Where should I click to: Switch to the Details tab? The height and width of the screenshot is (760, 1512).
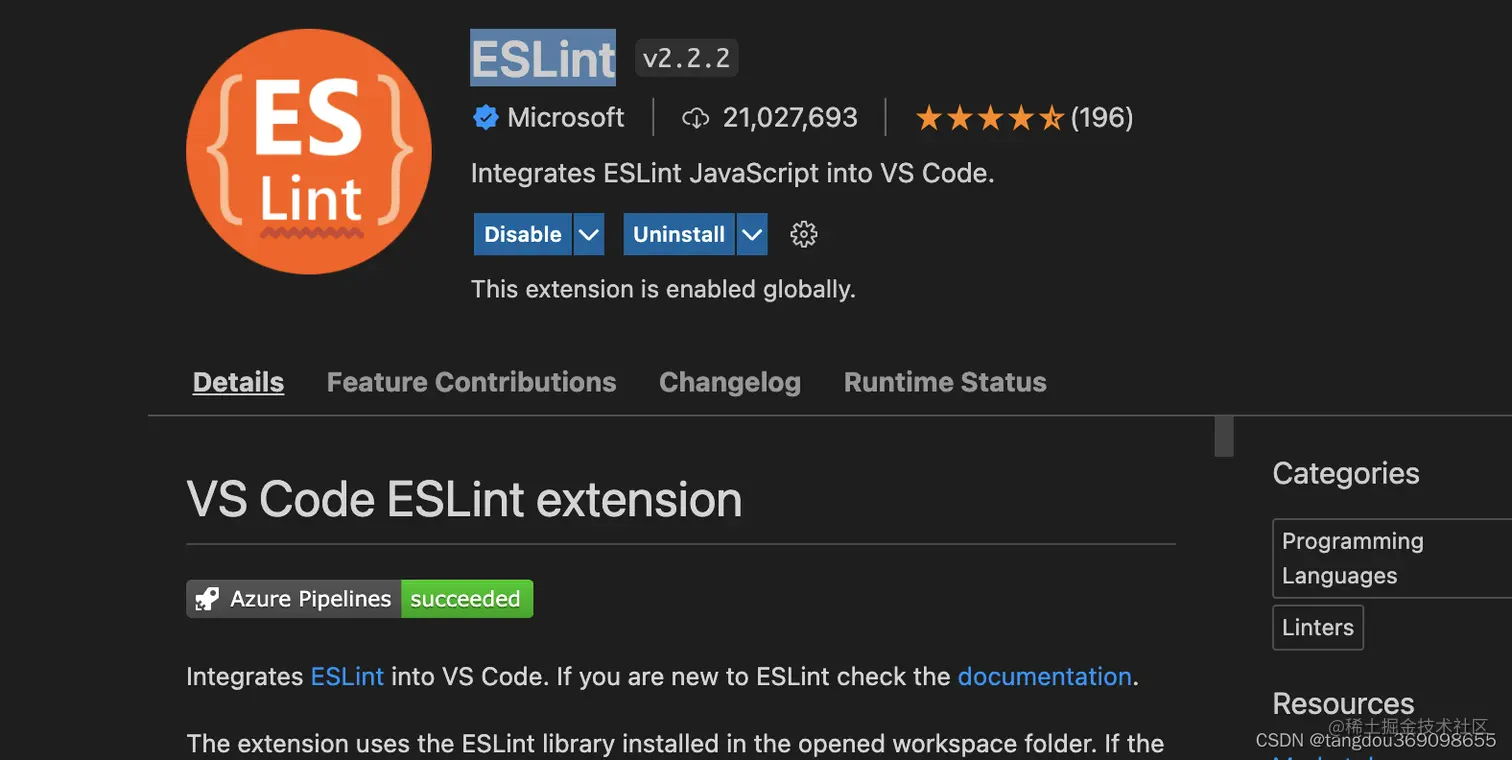[238, 382]
